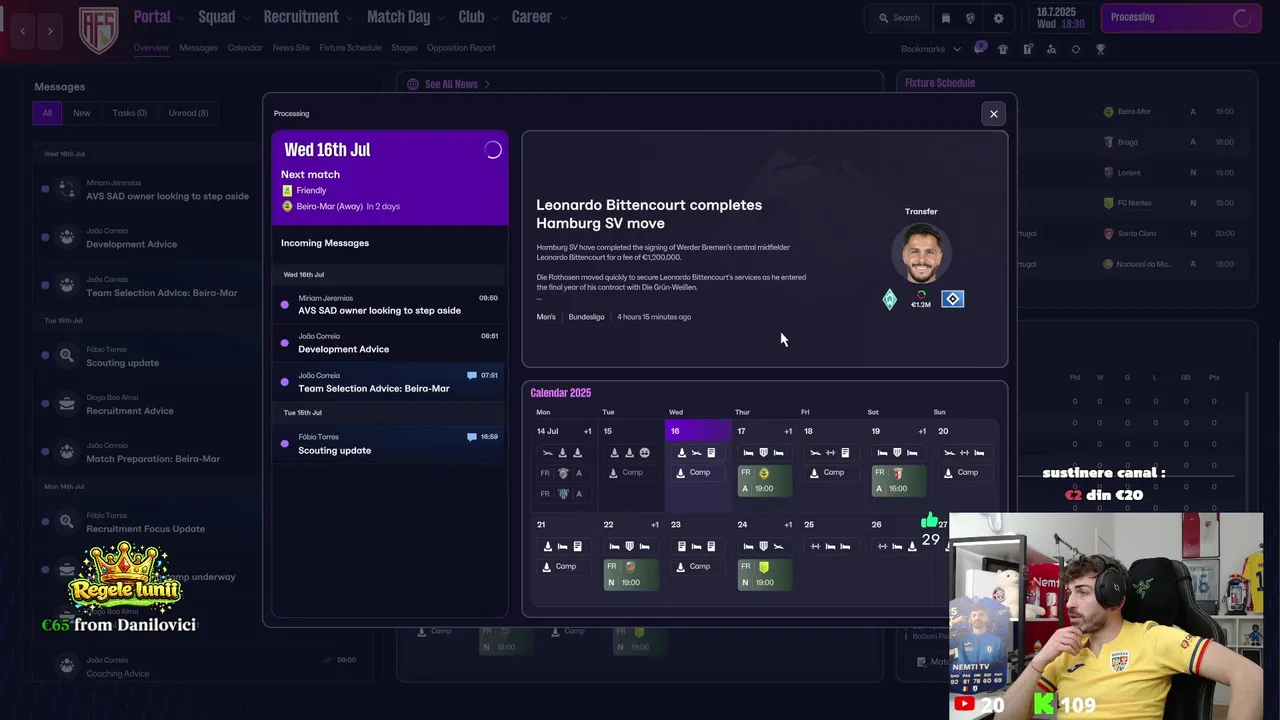Switch to the Fixture Schedule sub-tab

350,48
